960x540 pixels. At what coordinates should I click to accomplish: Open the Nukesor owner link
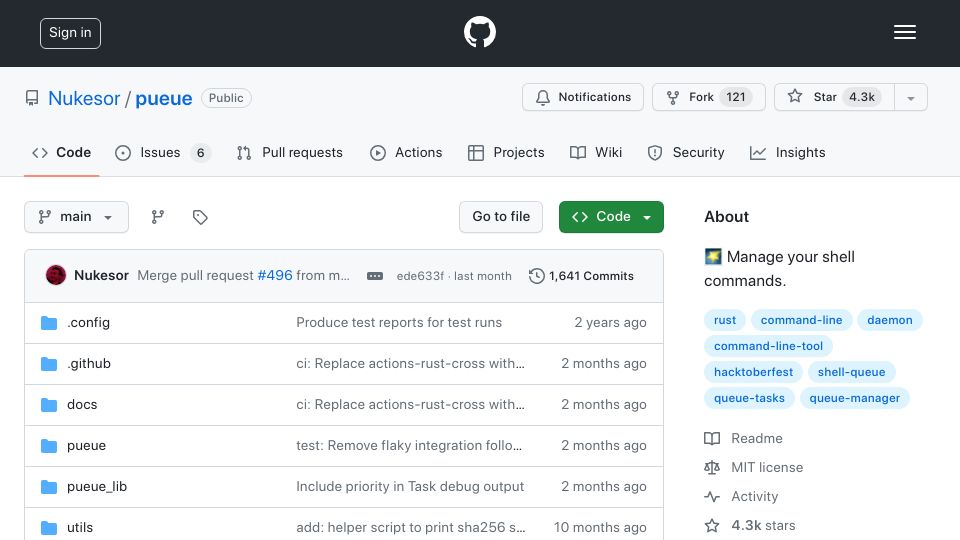84,98
